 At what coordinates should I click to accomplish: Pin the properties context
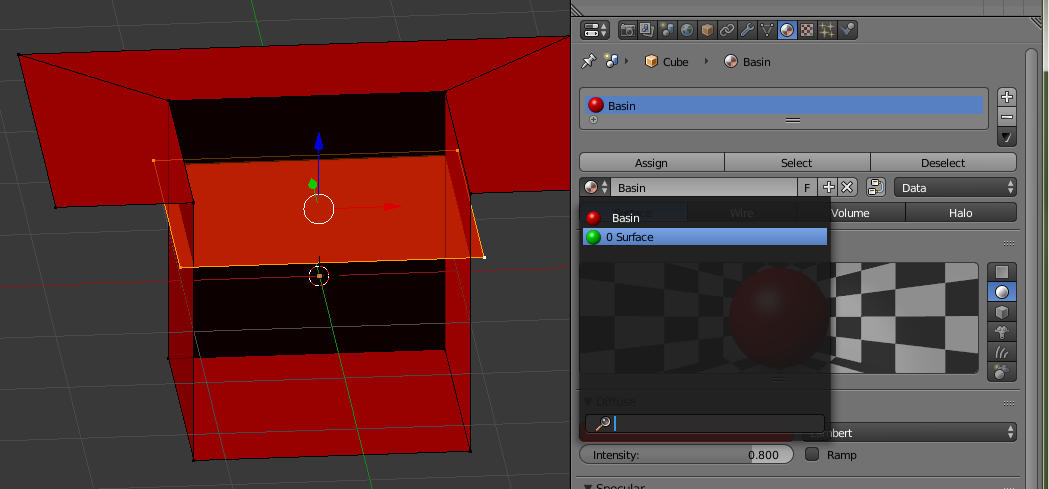pyautogui.click(x=589, y=62)
